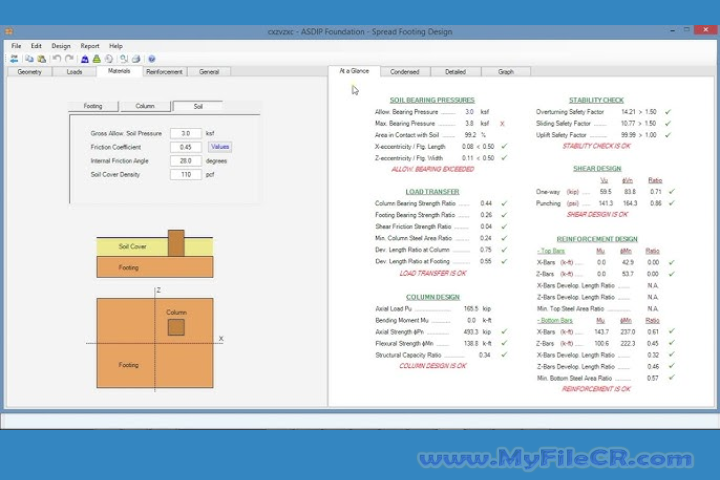Switch to the Reinforcement tab
Screen dimensions: 720x480
point(164,72)
